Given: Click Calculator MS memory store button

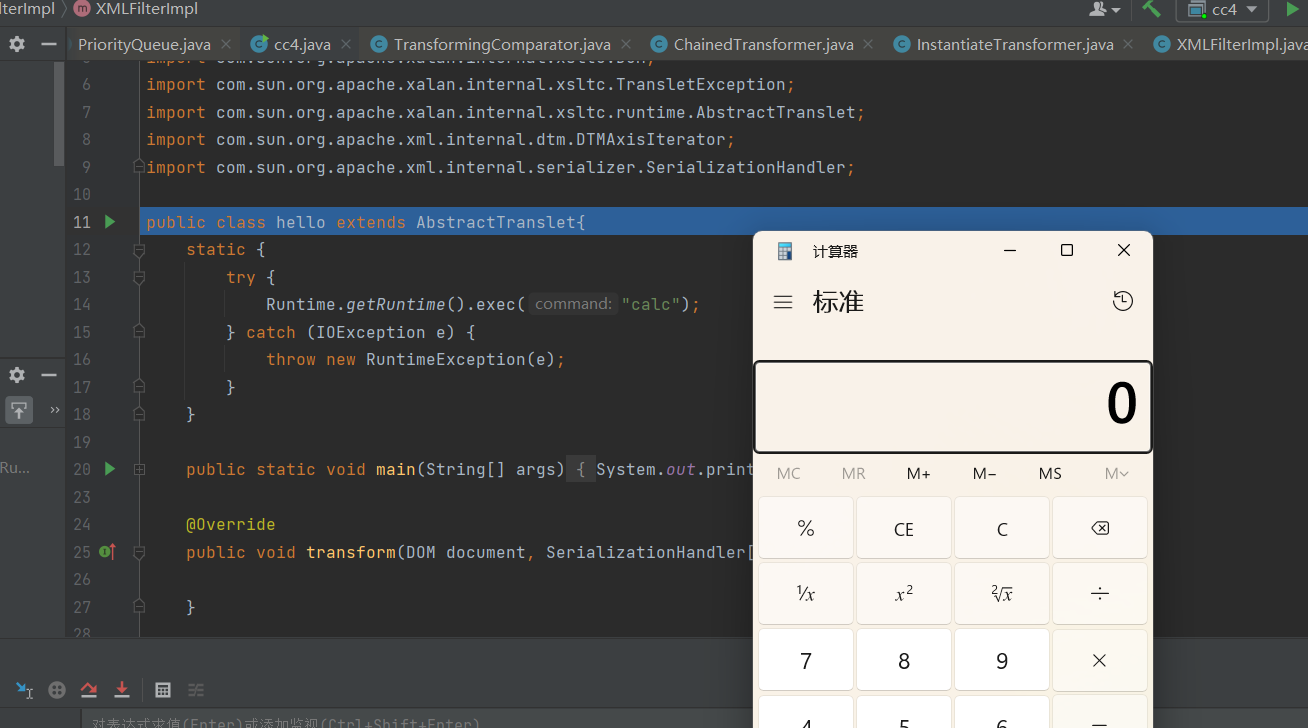Looking at the screenshot, I should click(x=1050, y=473).
